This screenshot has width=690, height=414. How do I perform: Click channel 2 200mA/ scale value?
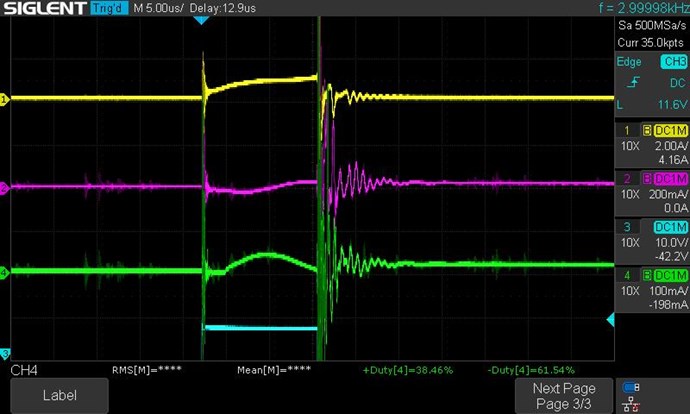pyautogui.click(x=668, y=194)
